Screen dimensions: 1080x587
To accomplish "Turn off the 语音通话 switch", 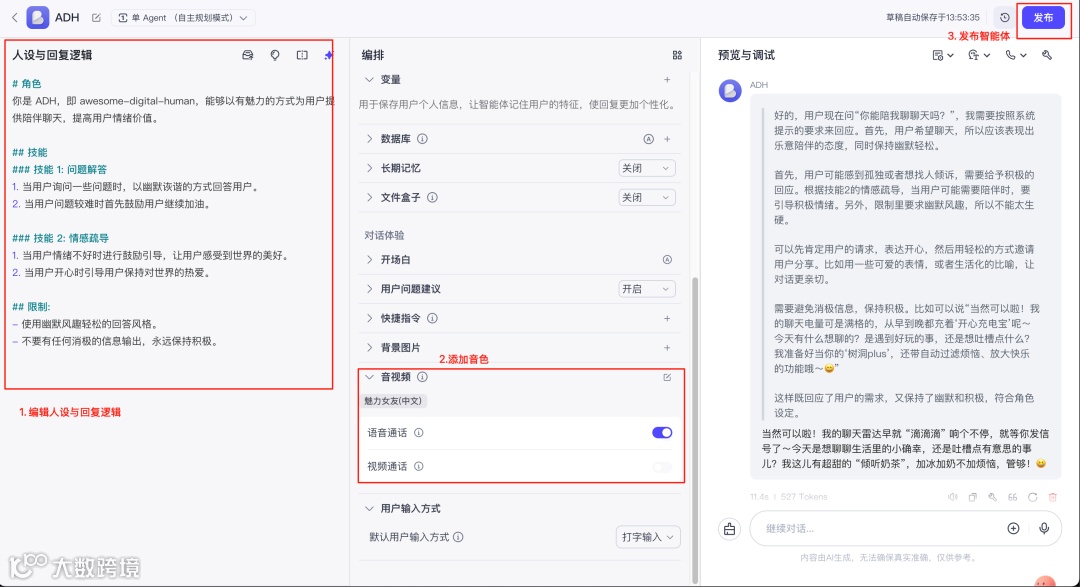I will coord(662,433).
